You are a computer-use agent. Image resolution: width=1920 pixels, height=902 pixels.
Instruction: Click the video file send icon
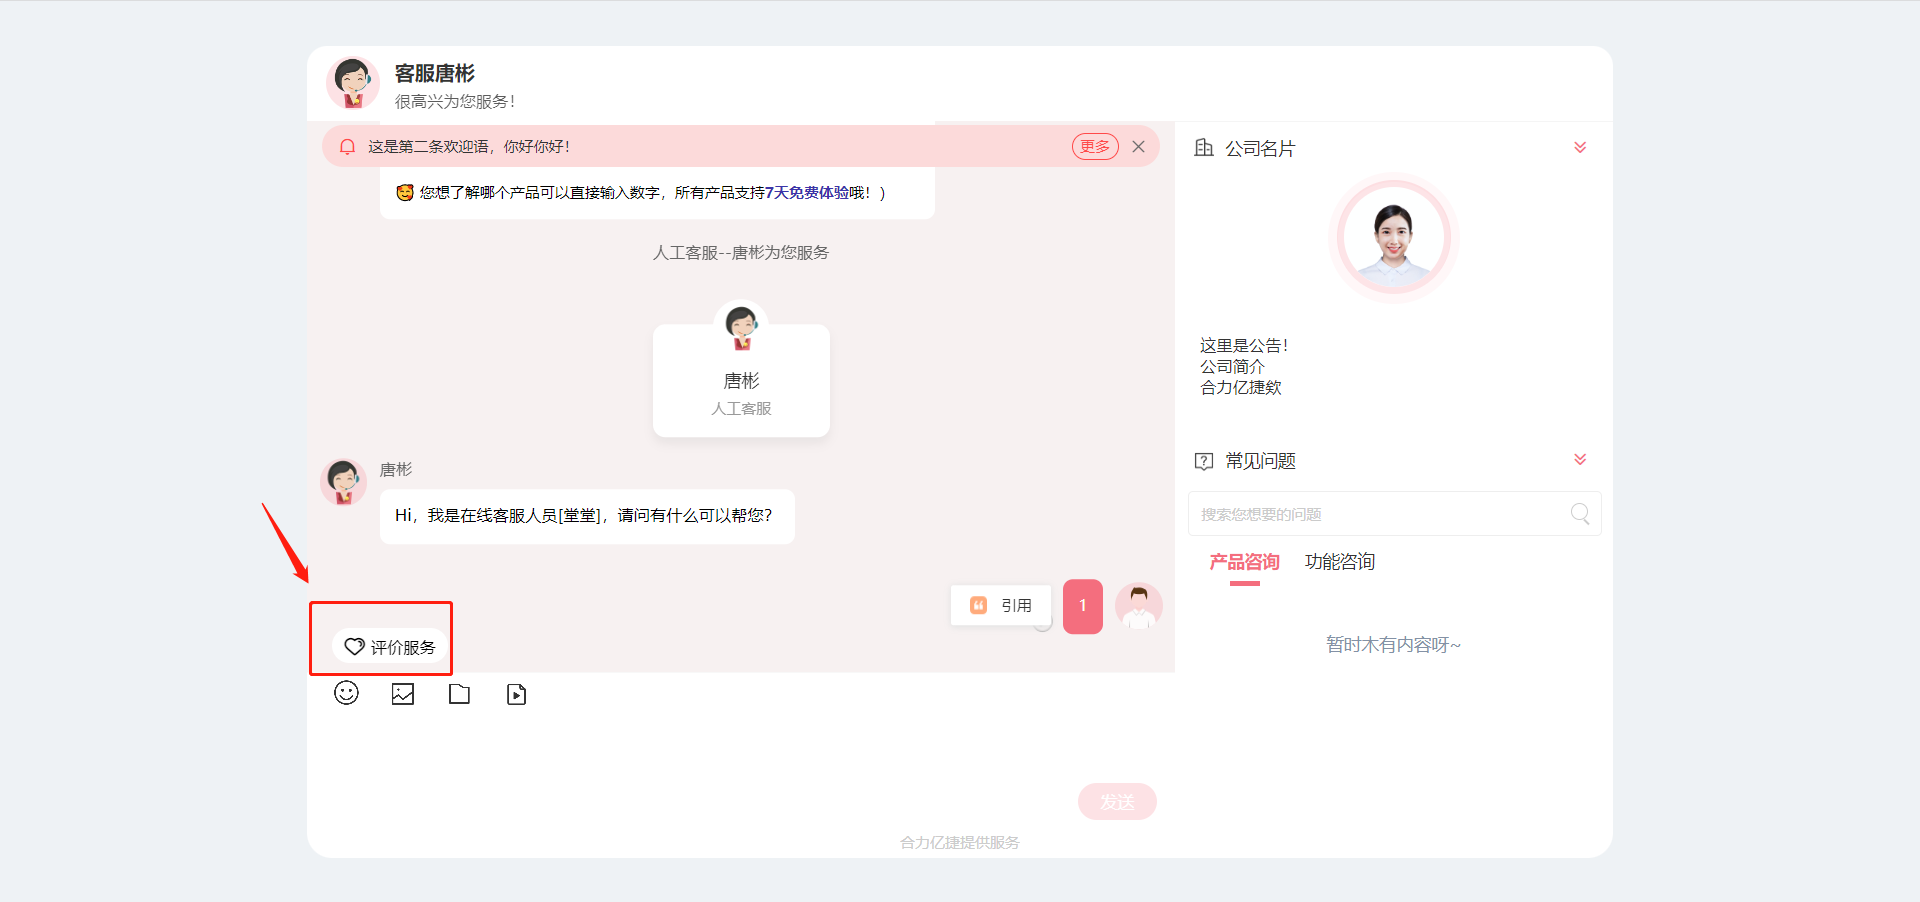tap(516, 694)
